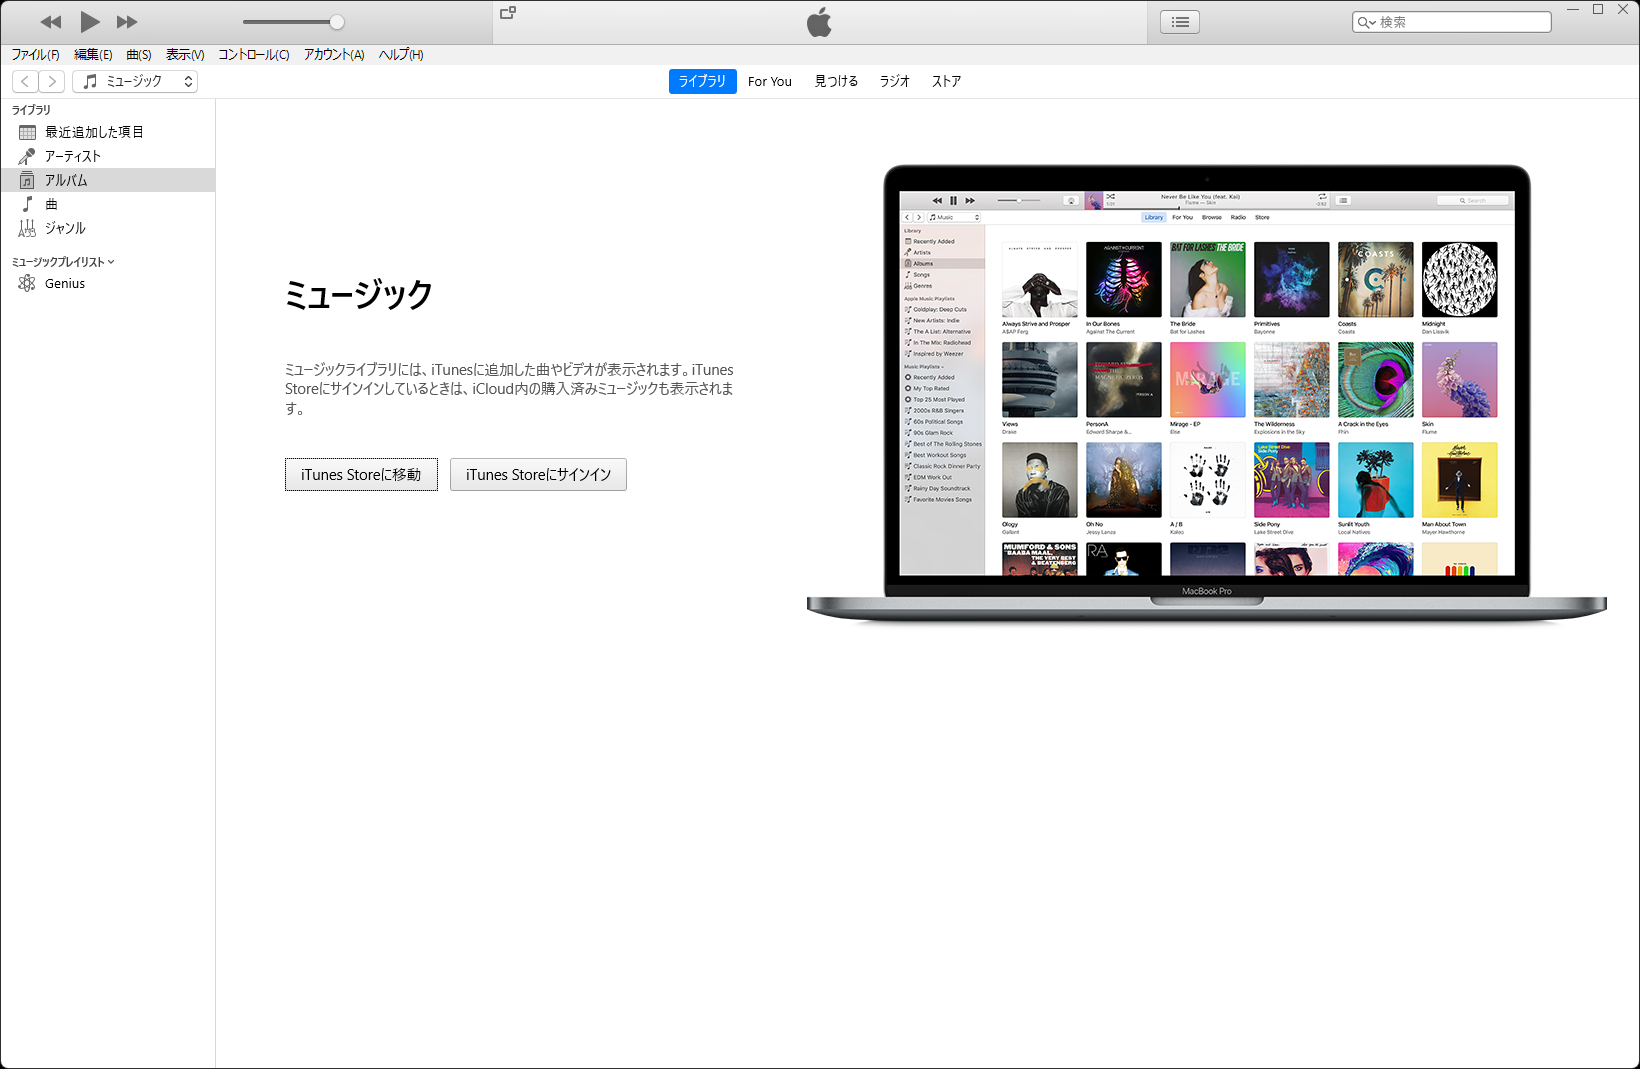1640x1069 pixels.
Task: Open the ミュージック media kind dropdown
Action: coord(135,81)
